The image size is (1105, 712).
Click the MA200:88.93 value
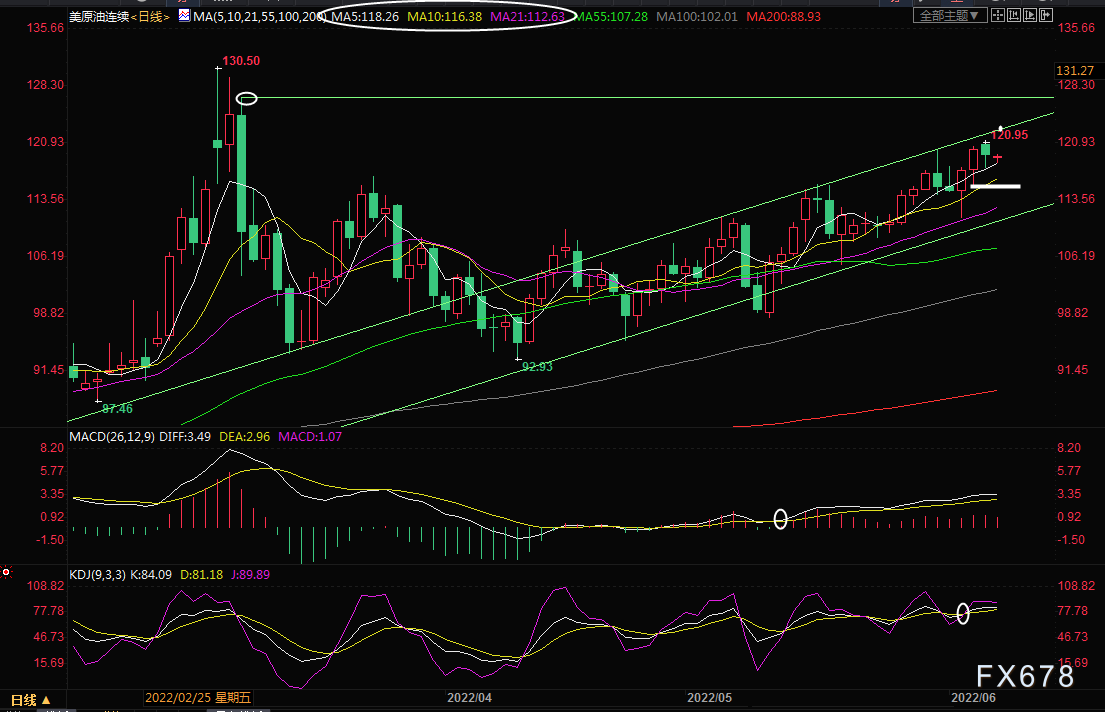784,16
